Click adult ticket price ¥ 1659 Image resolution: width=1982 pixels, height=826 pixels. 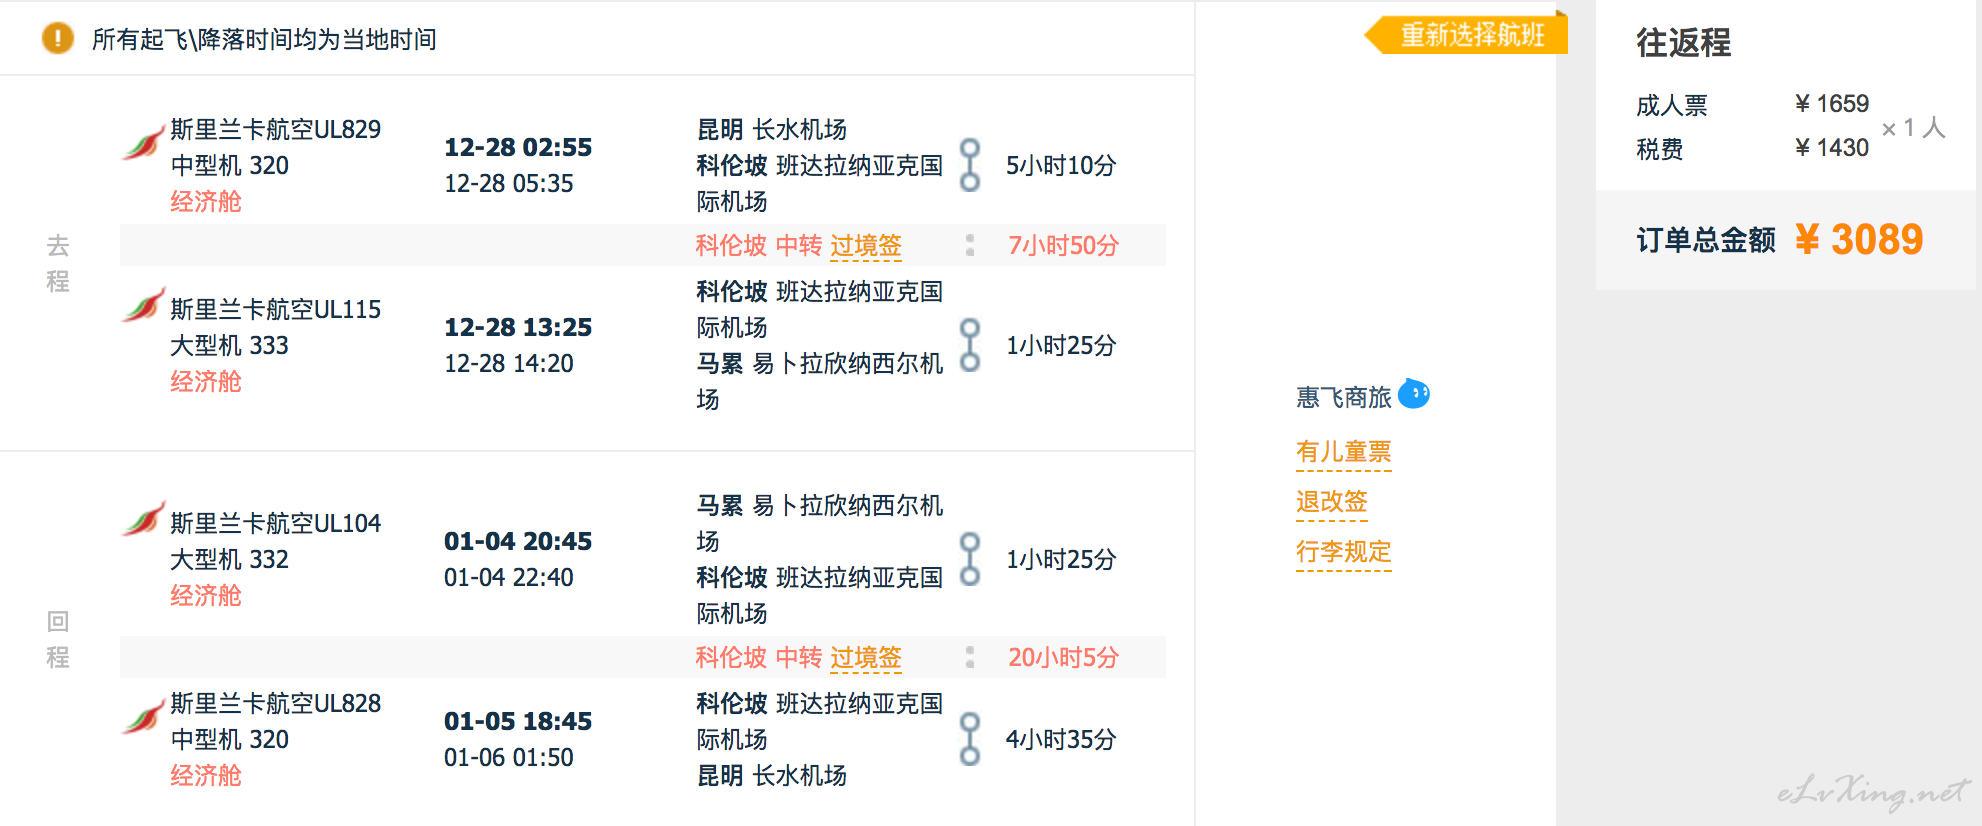click(x=1832, y=104)
